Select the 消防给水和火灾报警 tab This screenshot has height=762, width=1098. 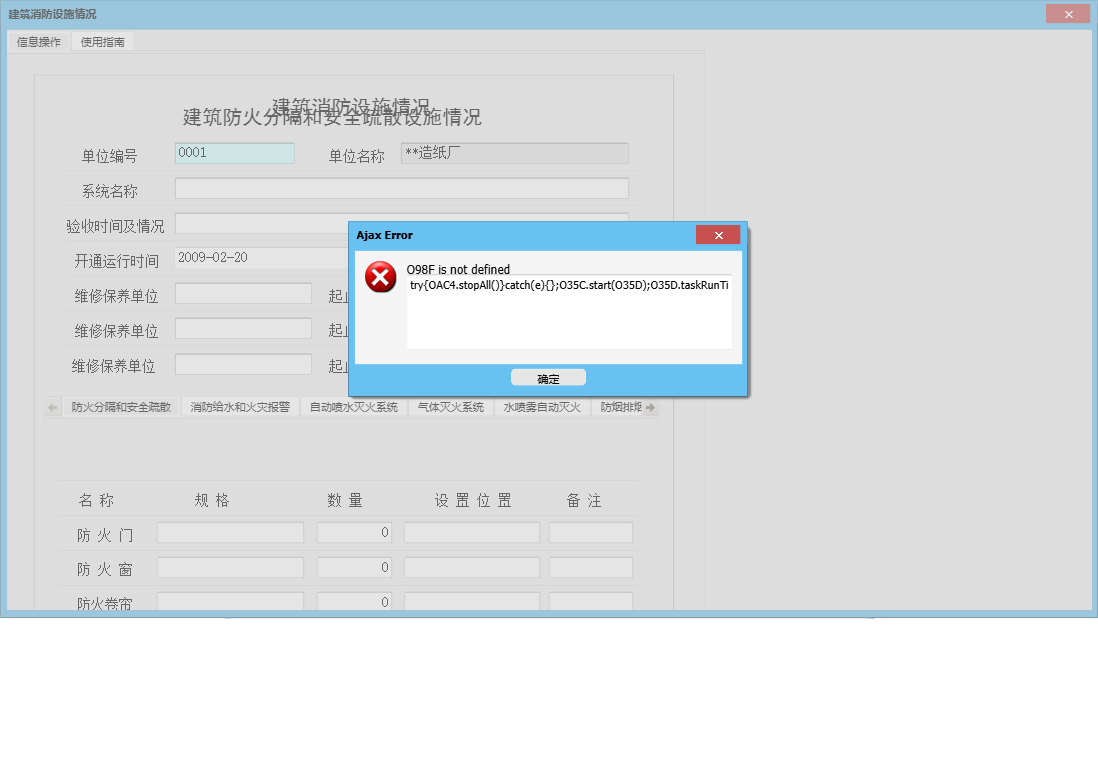point(240,406)
